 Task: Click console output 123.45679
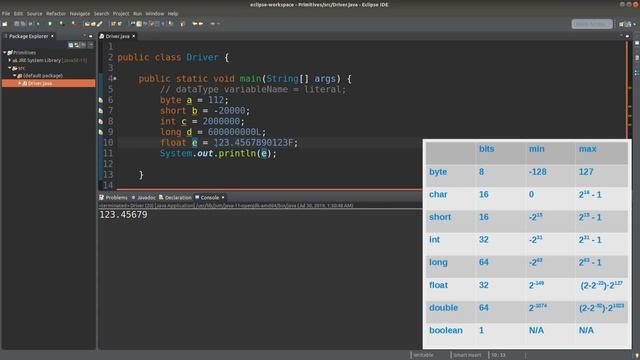(x=123, y=215)
